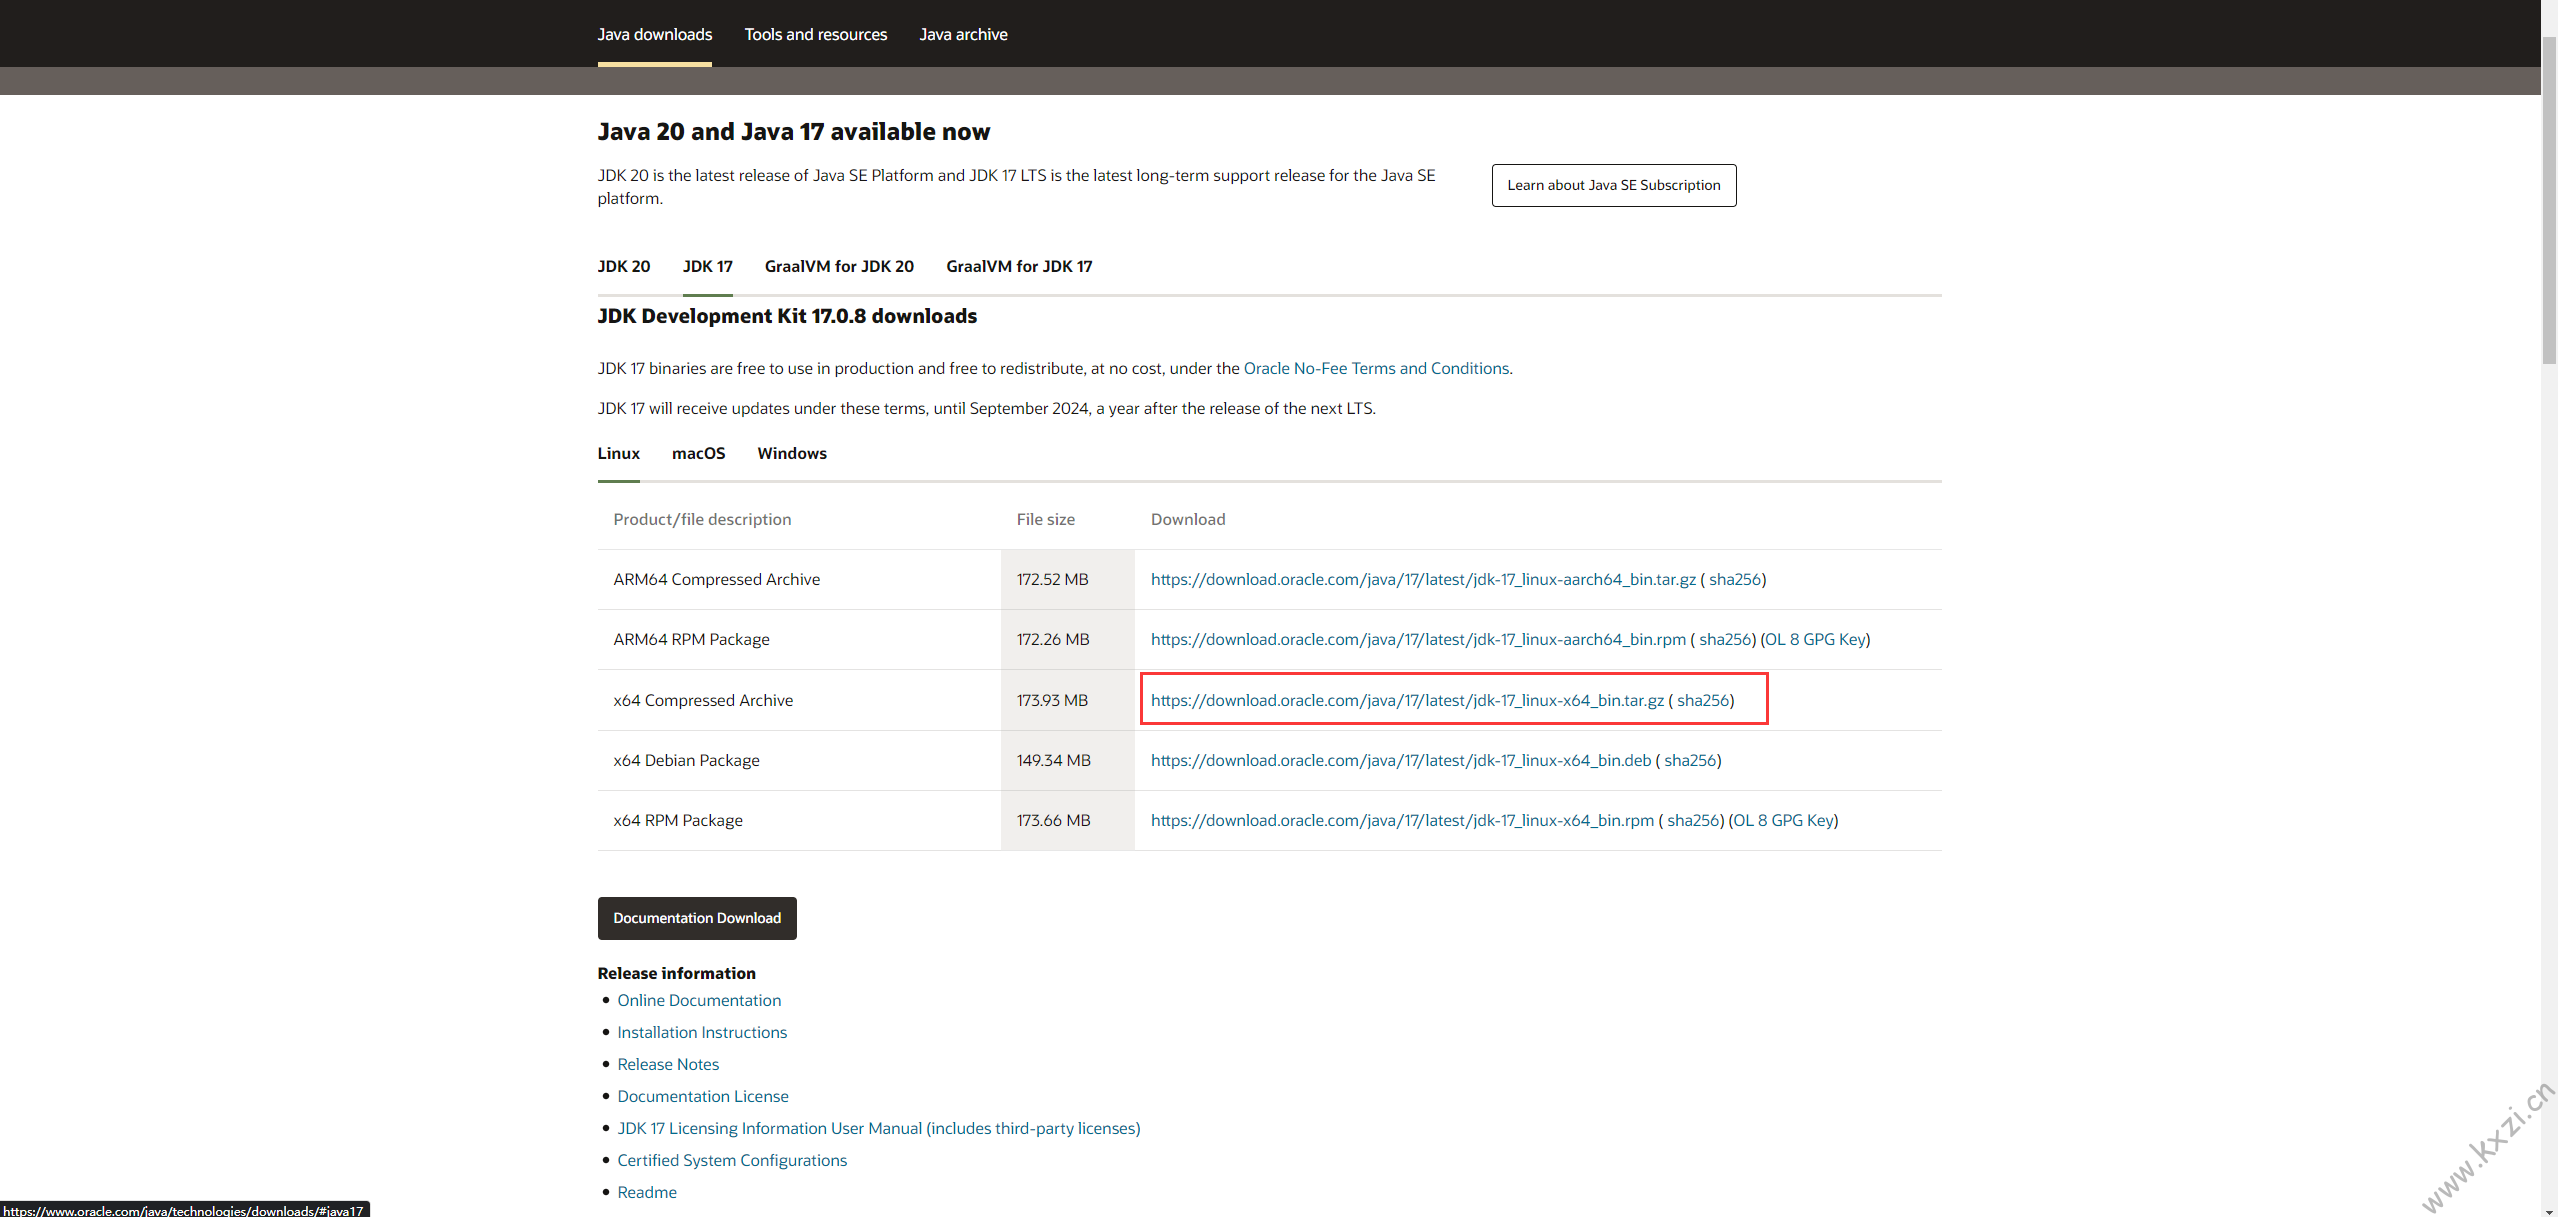Open the Java archive nav tab
This screenshot has height=1217, width=2558.
(x=963, y=34)
